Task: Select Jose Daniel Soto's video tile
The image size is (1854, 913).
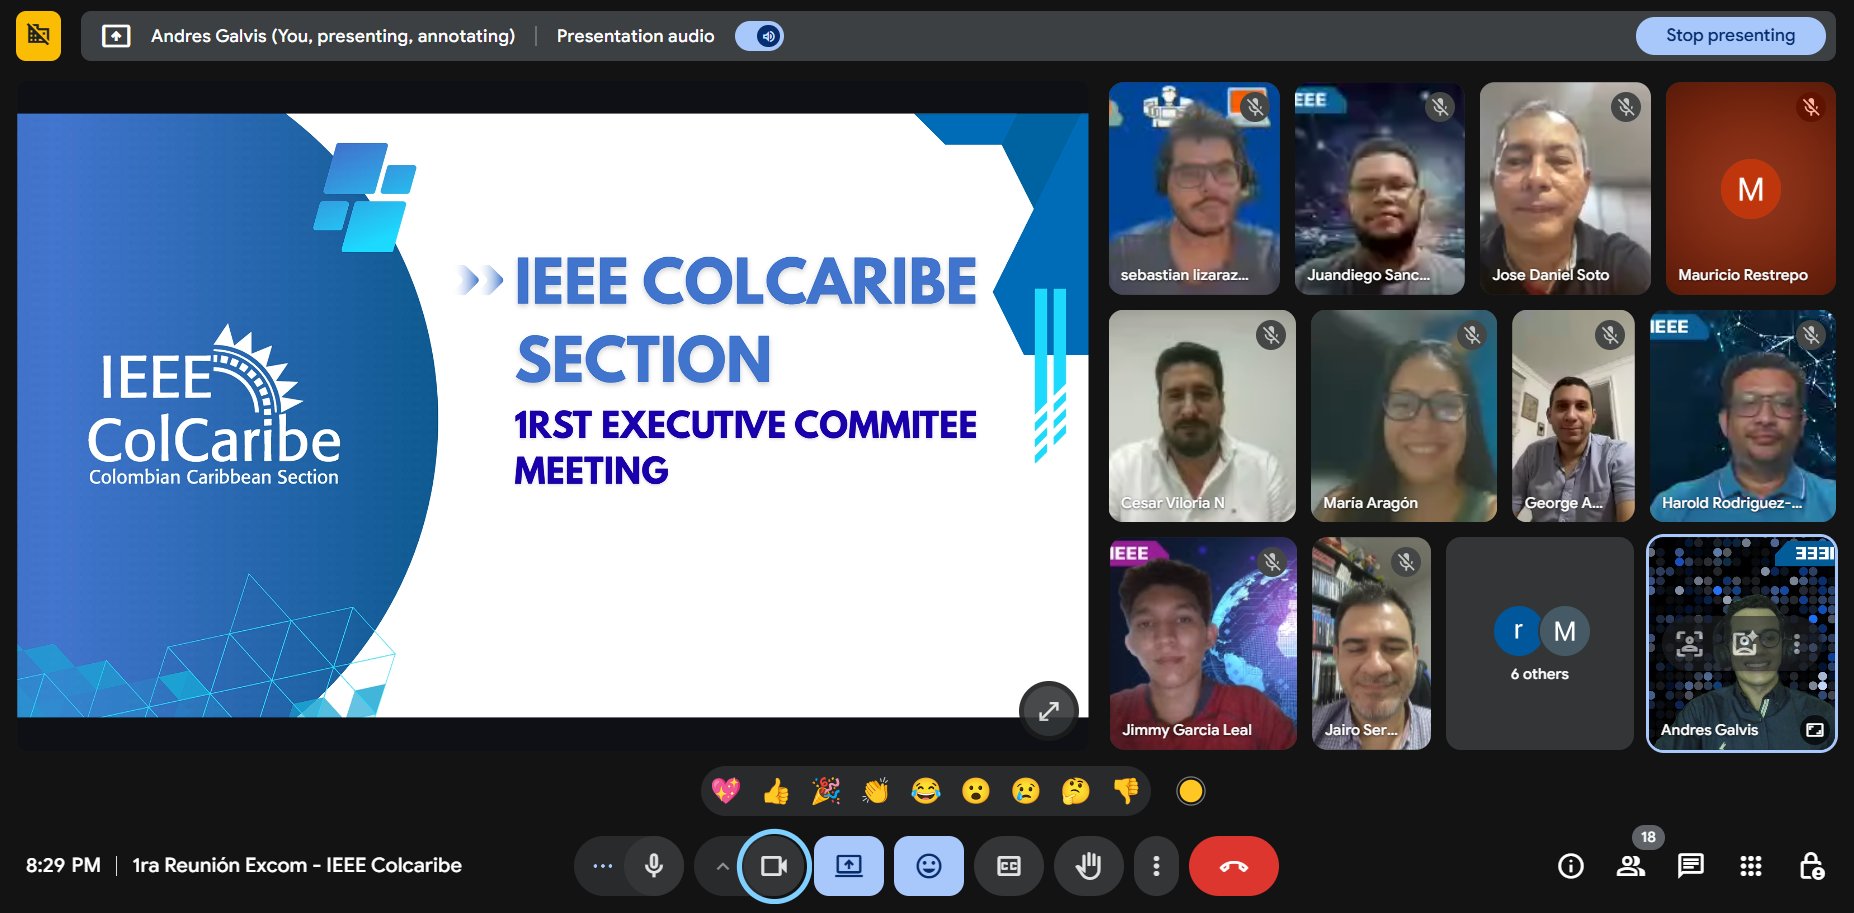Action: (x=1565, y=188)
